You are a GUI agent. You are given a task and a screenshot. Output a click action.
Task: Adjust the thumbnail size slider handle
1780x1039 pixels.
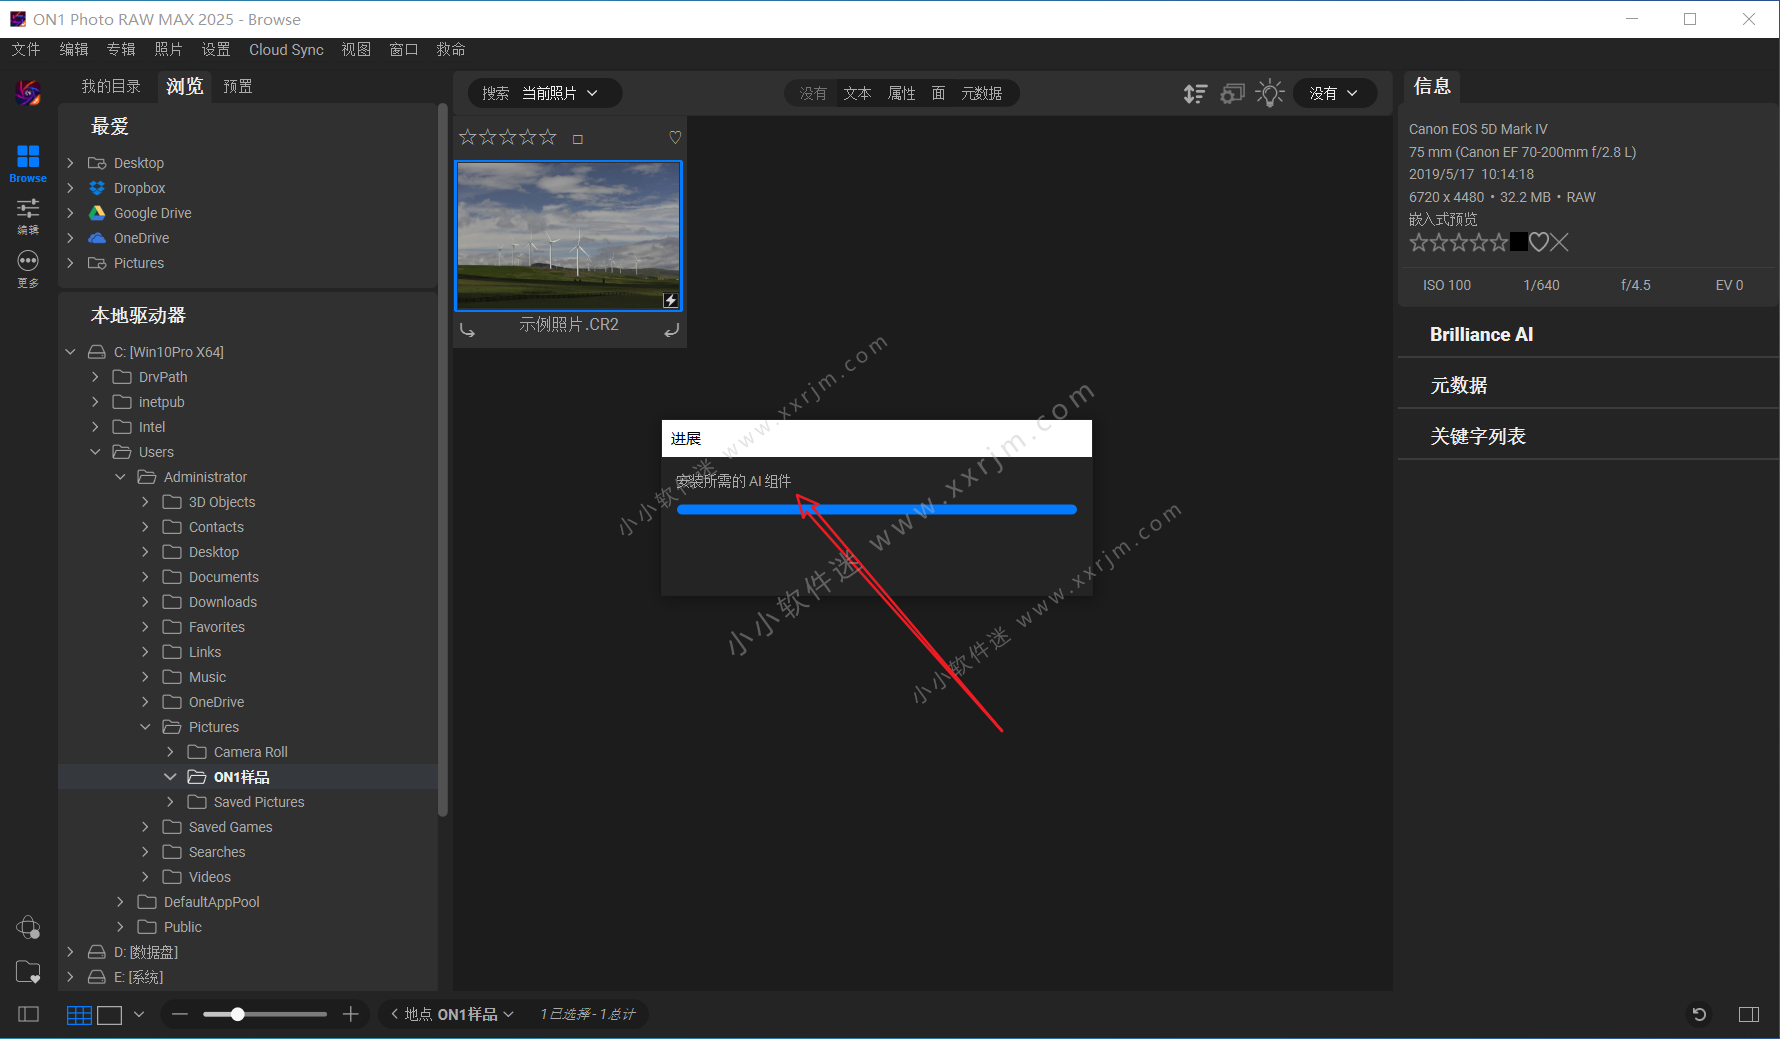(x=238, y=1014)
